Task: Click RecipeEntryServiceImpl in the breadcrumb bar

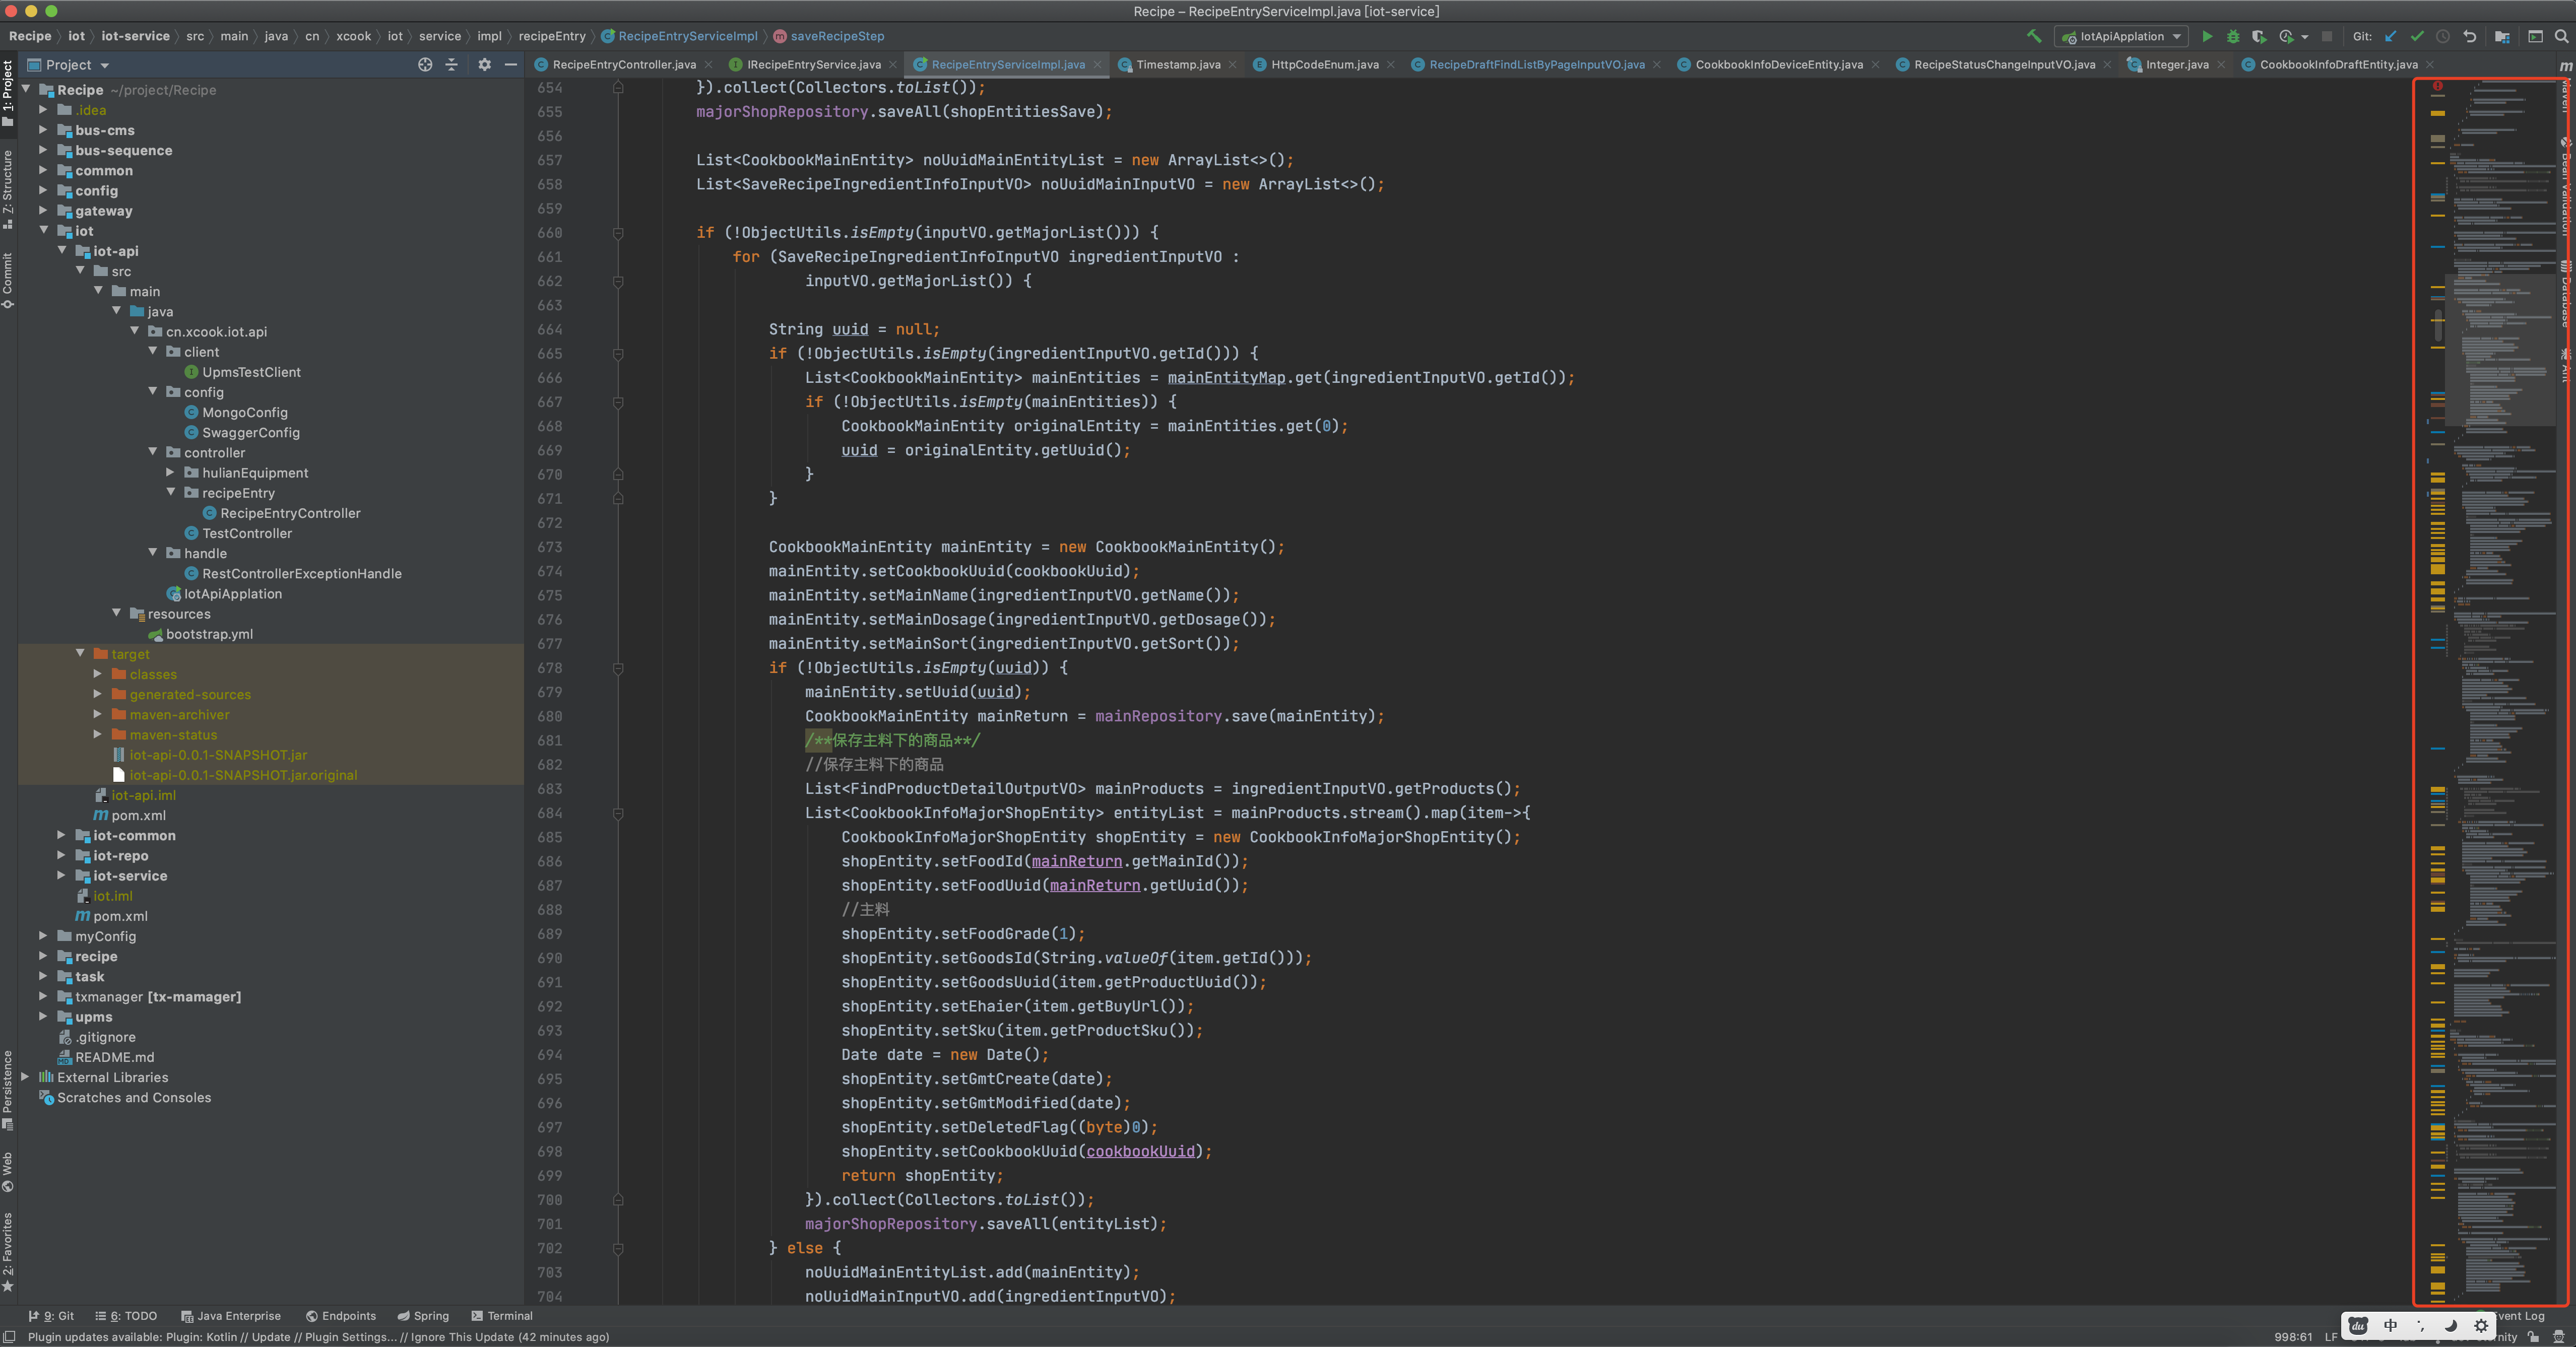Action: pos(687,36)
